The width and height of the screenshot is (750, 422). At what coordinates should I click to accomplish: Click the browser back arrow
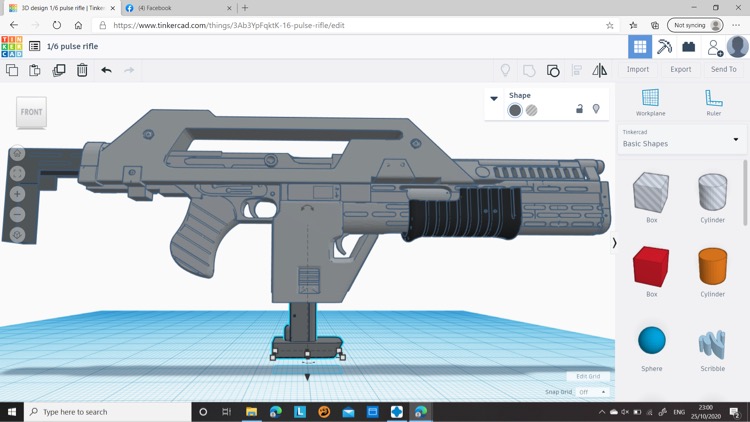14,25
